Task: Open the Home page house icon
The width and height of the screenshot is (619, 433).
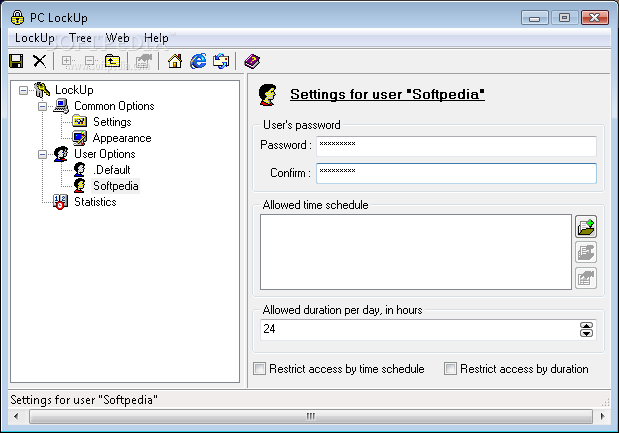Action: [x=175, y=61]
